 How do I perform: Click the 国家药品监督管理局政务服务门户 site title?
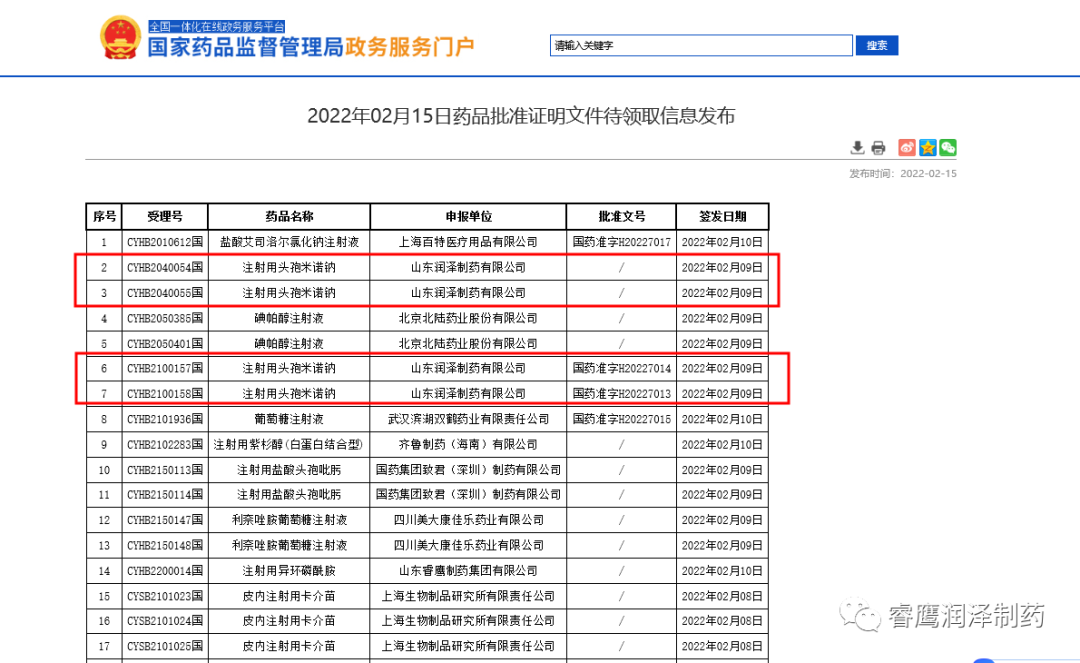(x=311, y=47)
